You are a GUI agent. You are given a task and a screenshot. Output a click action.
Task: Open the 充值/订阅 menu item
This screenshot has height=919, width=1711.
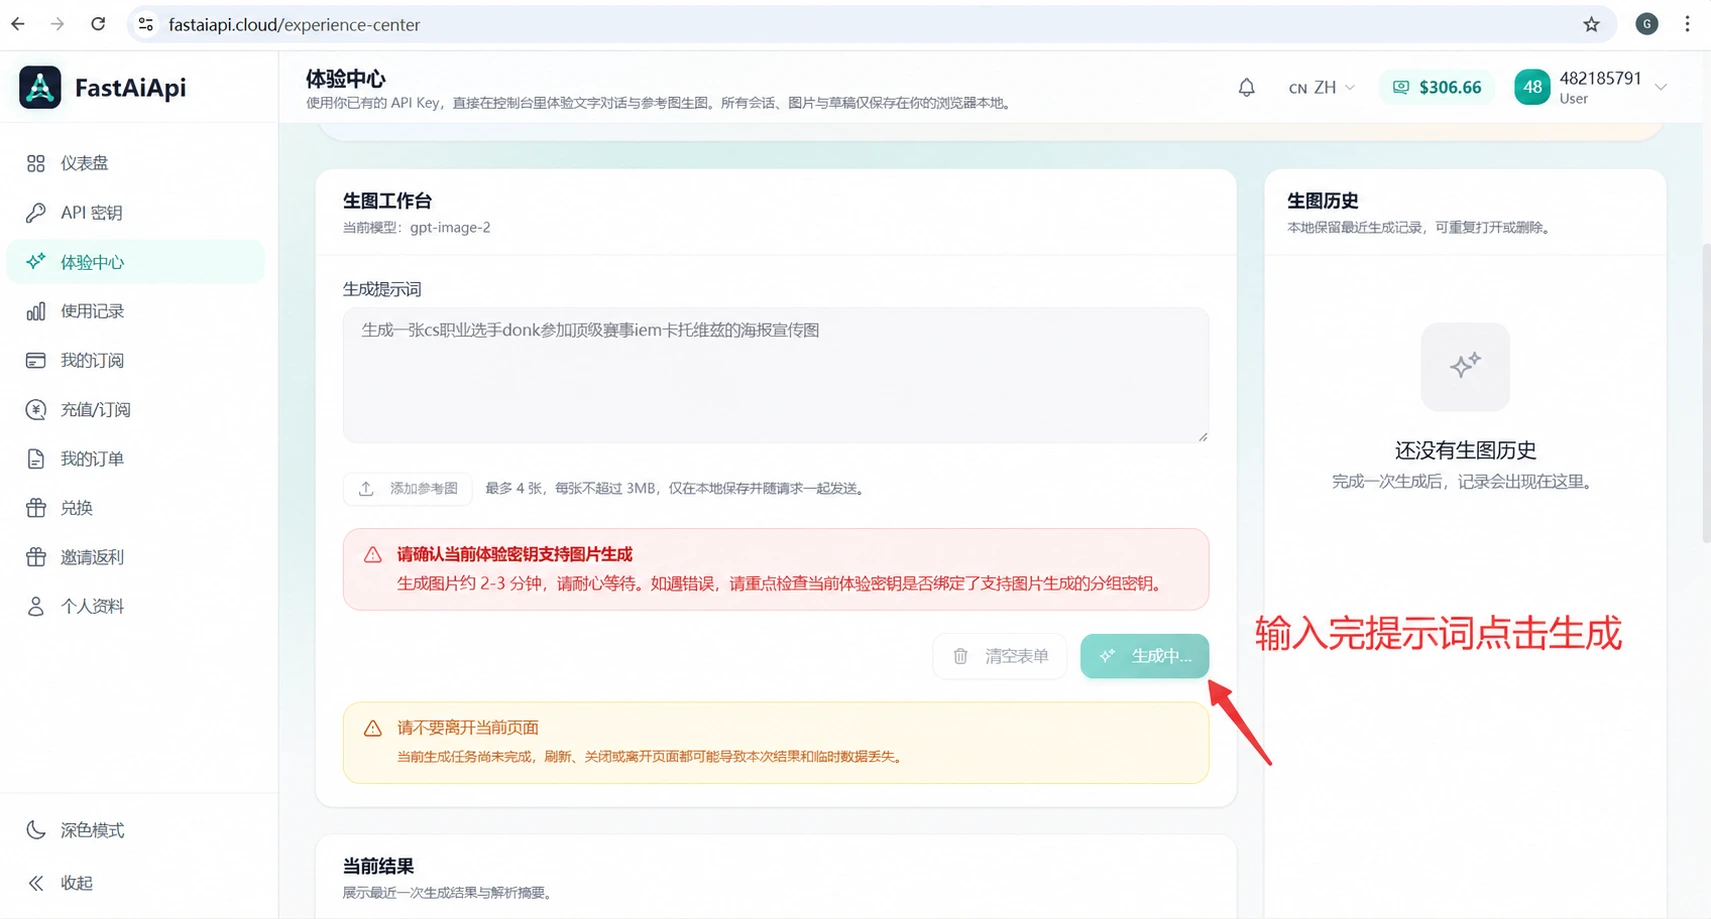135,409
